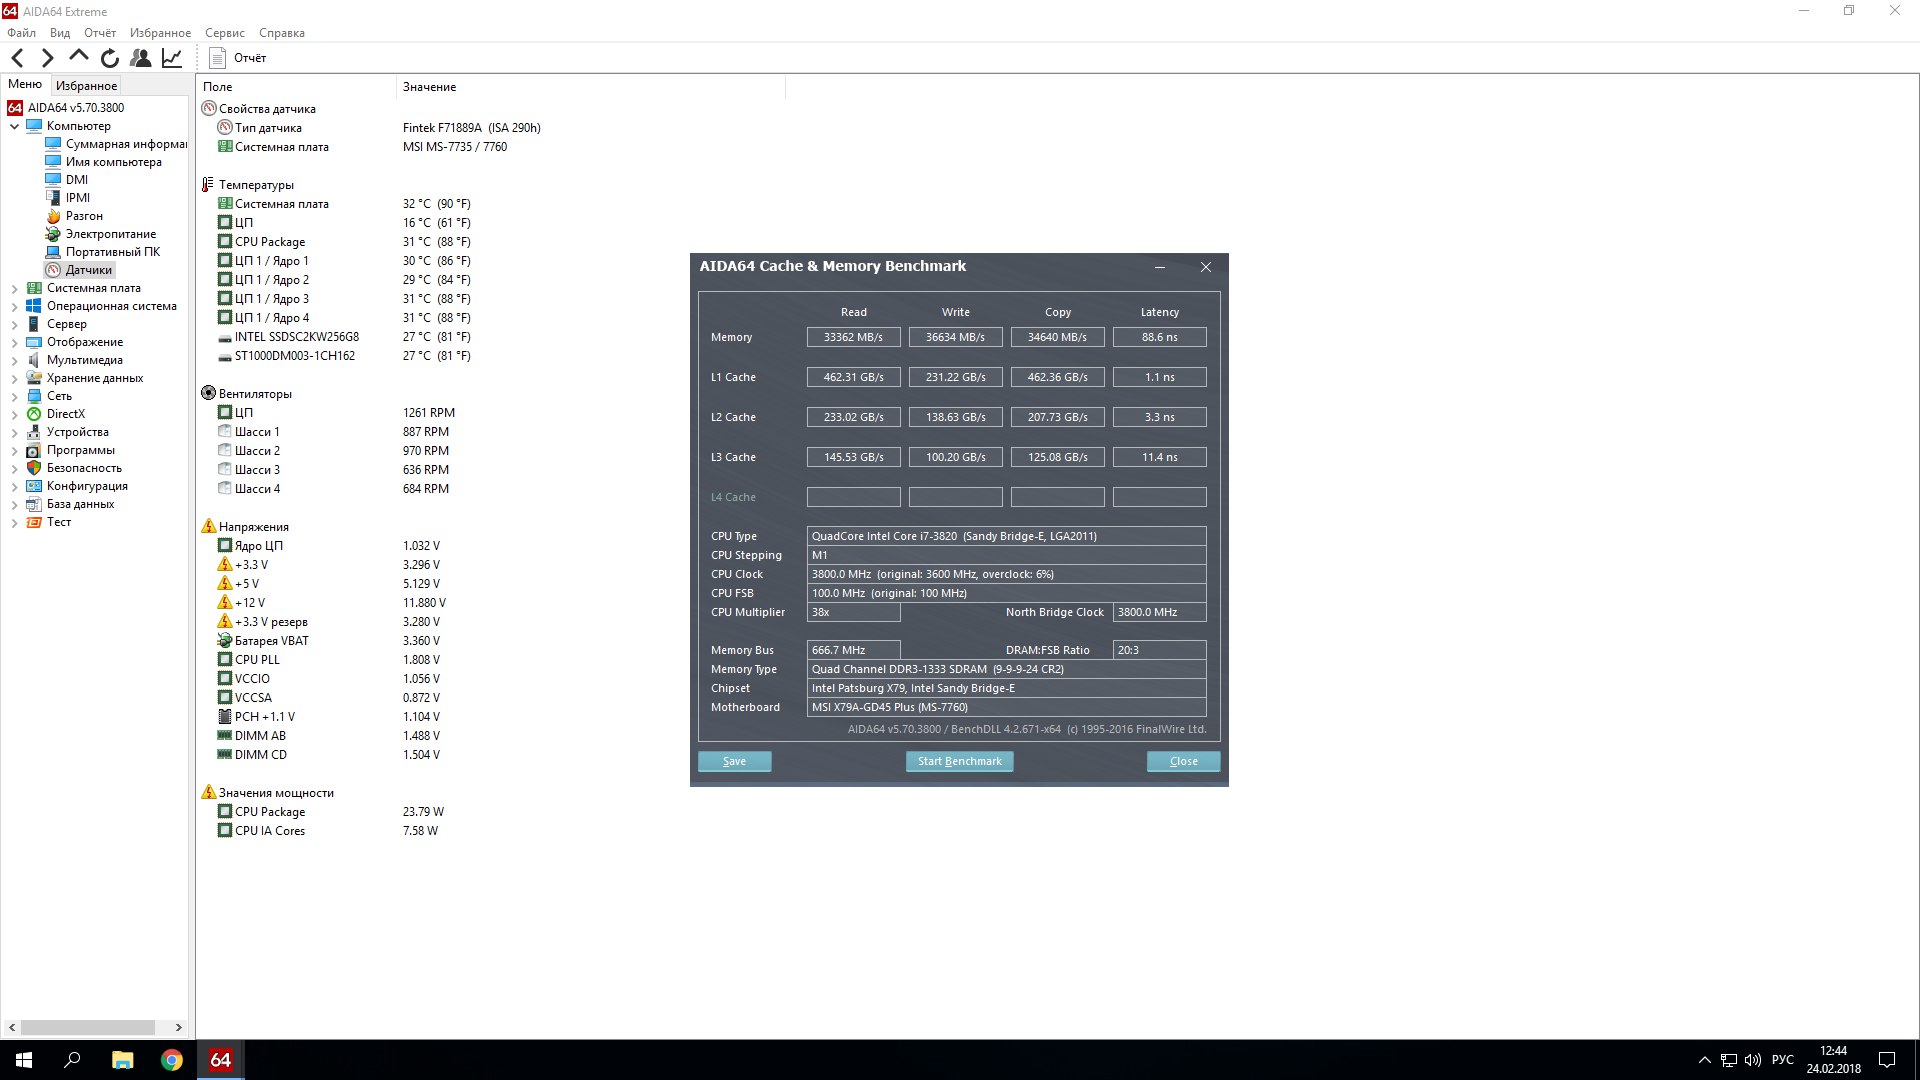Screen dimensions: 1920x1080
Task: Open the Сервис menu
Action: pyautogui.click(x=224, y=33)
